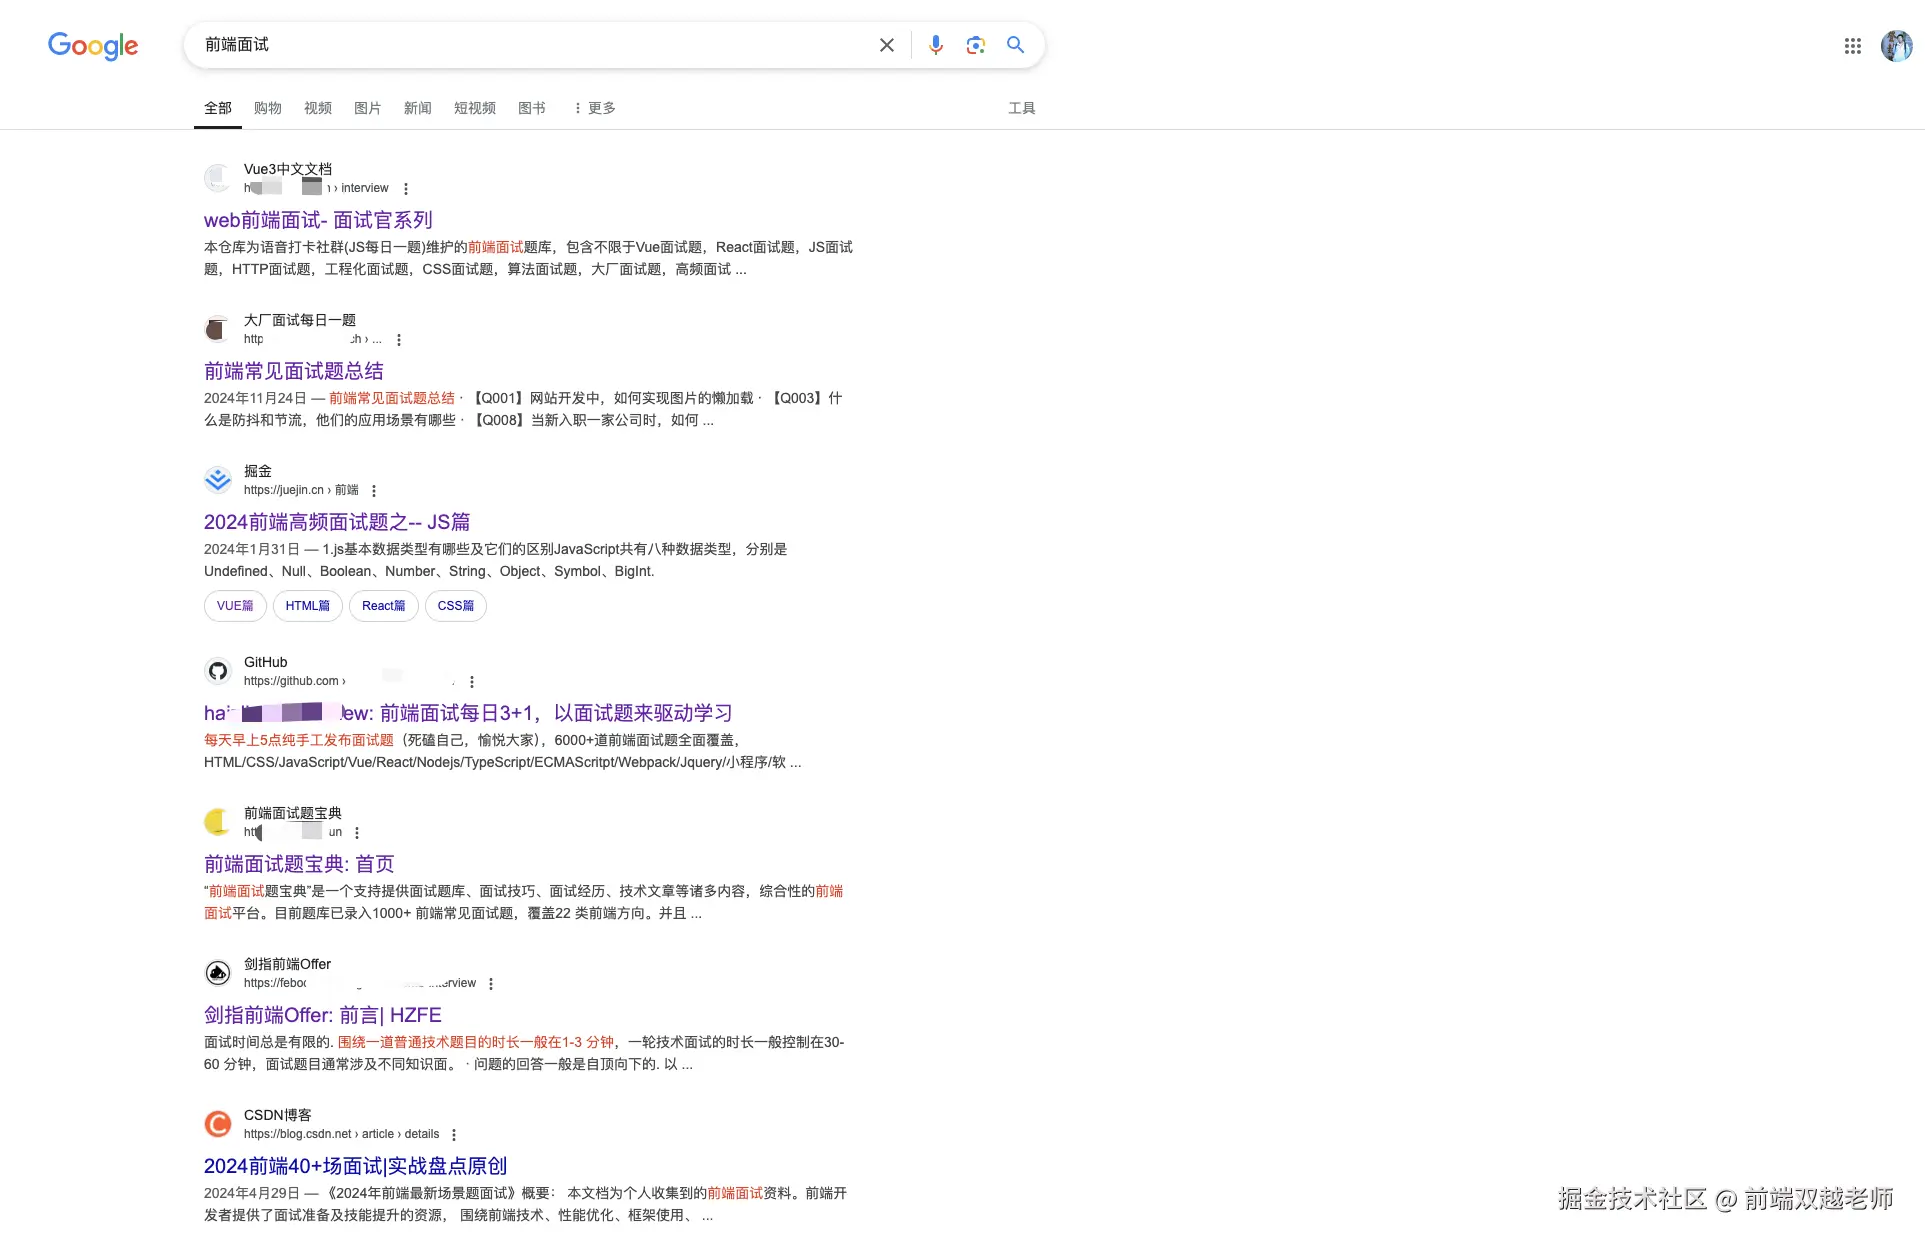1925x1244 pixels.
Task: Click the React篇 chip
Action: (383, 605)
